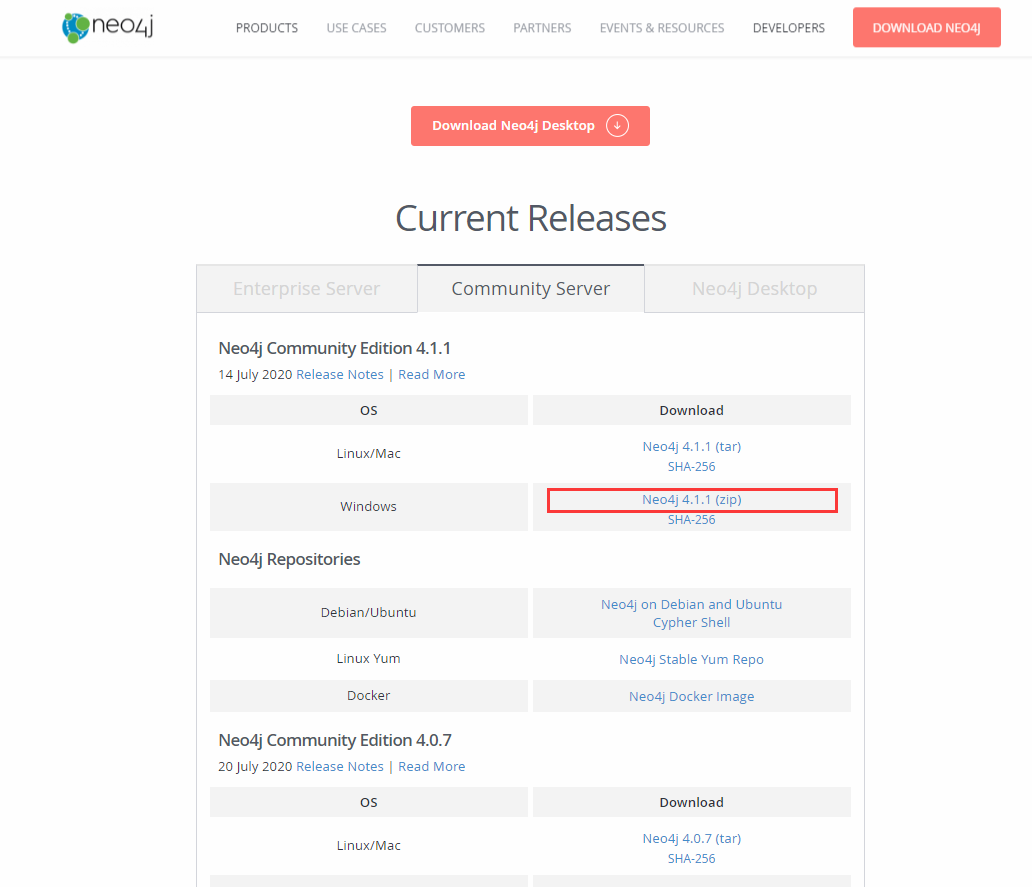Screen dimensions: 1032x887
Task: Download the Neo4j 4.1.1 (zip) file
Action: tap(692, 500)
